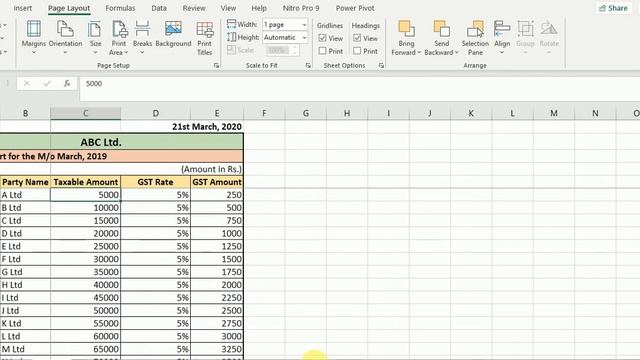Select the GST amount cell 750
This screenshot has height=360, width=640.
[217, 220]
